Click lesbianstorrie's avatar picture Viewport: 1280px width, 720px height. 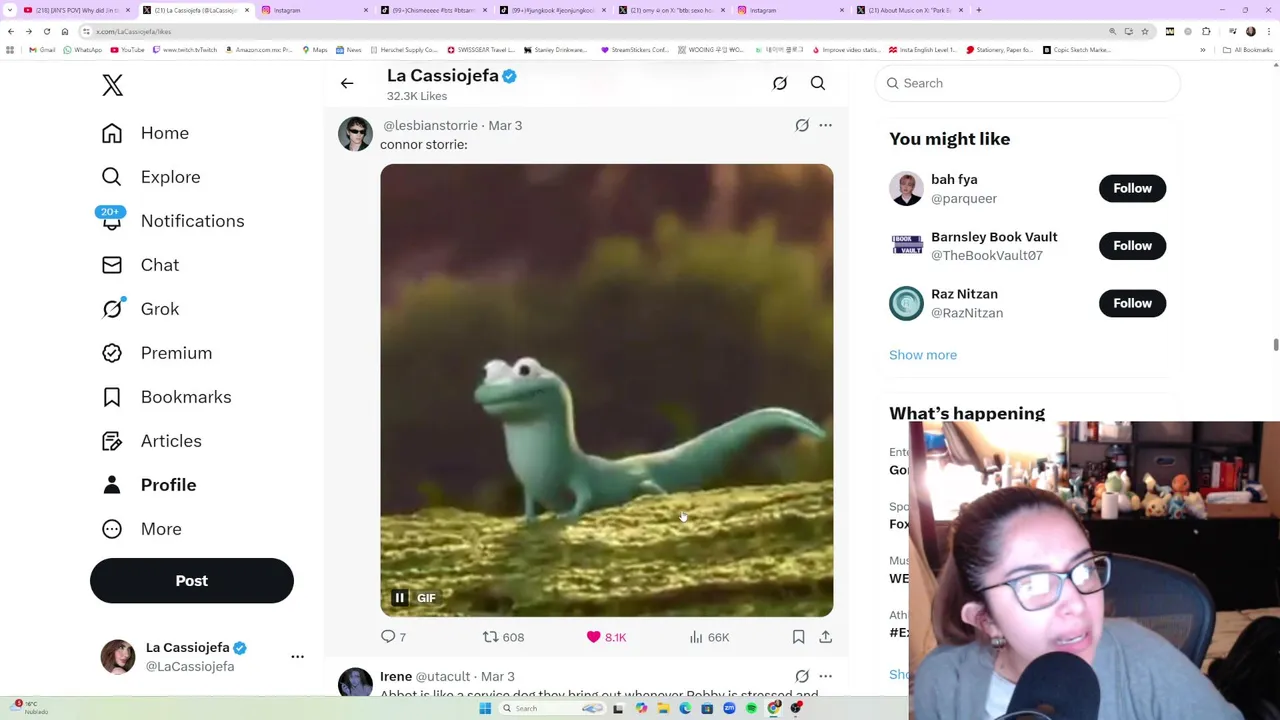point(355,134)
